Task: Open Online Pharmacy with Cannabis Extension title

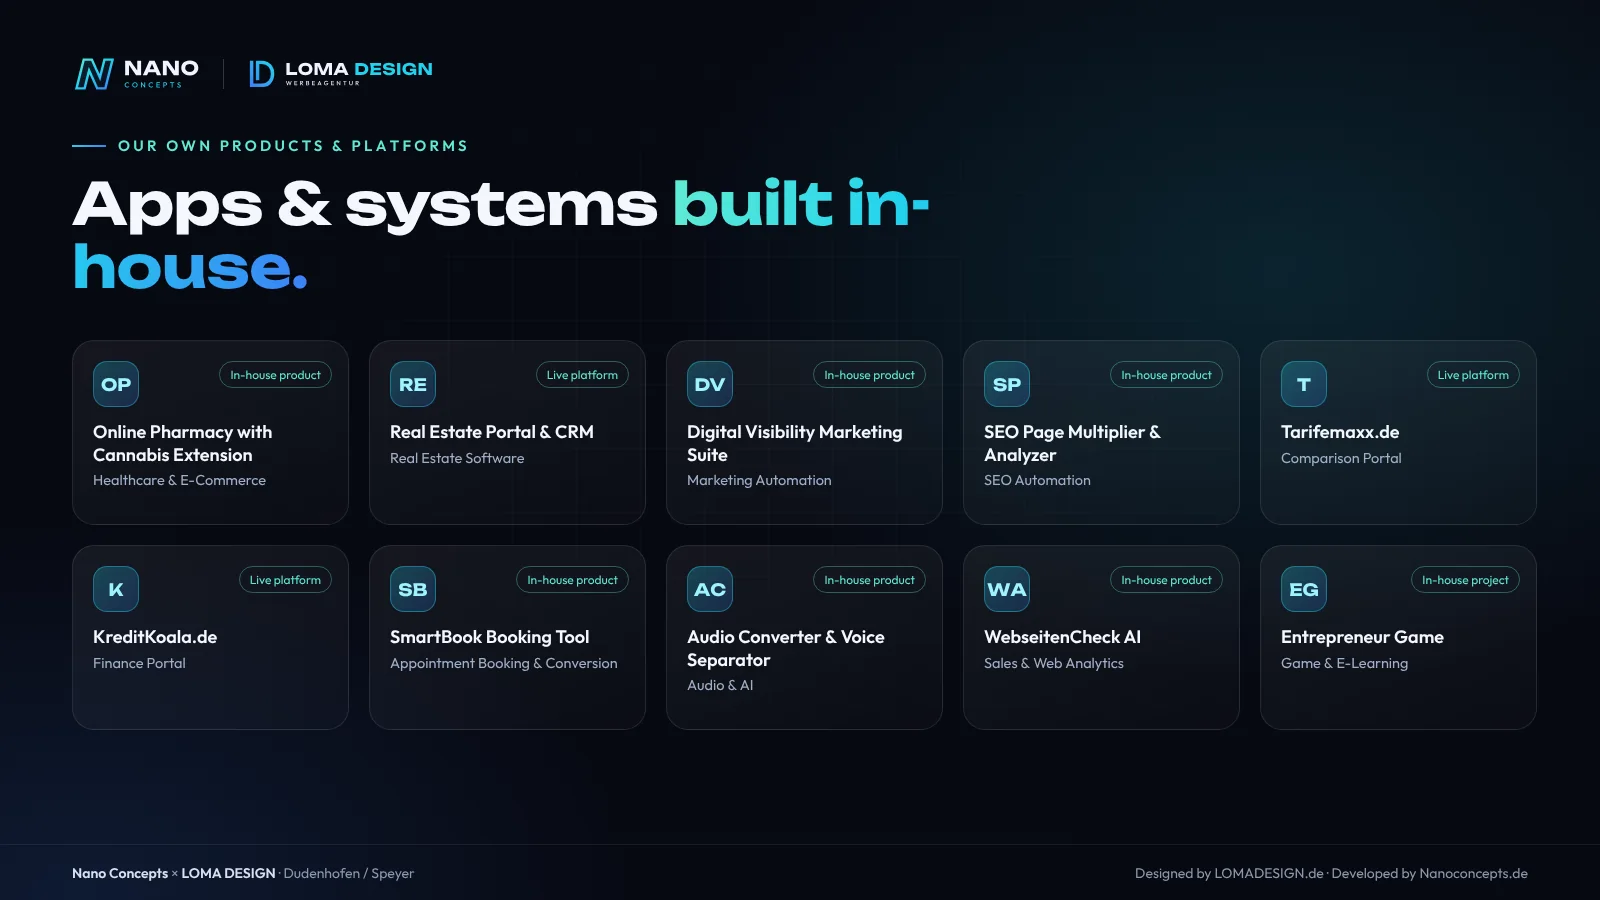Action: pos(182,443)
